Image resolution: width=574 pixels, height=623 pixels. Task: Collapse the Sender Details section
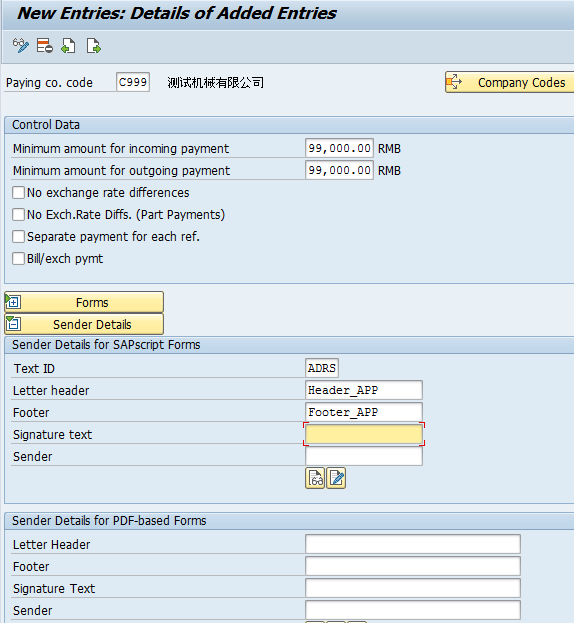click(84, 324)
